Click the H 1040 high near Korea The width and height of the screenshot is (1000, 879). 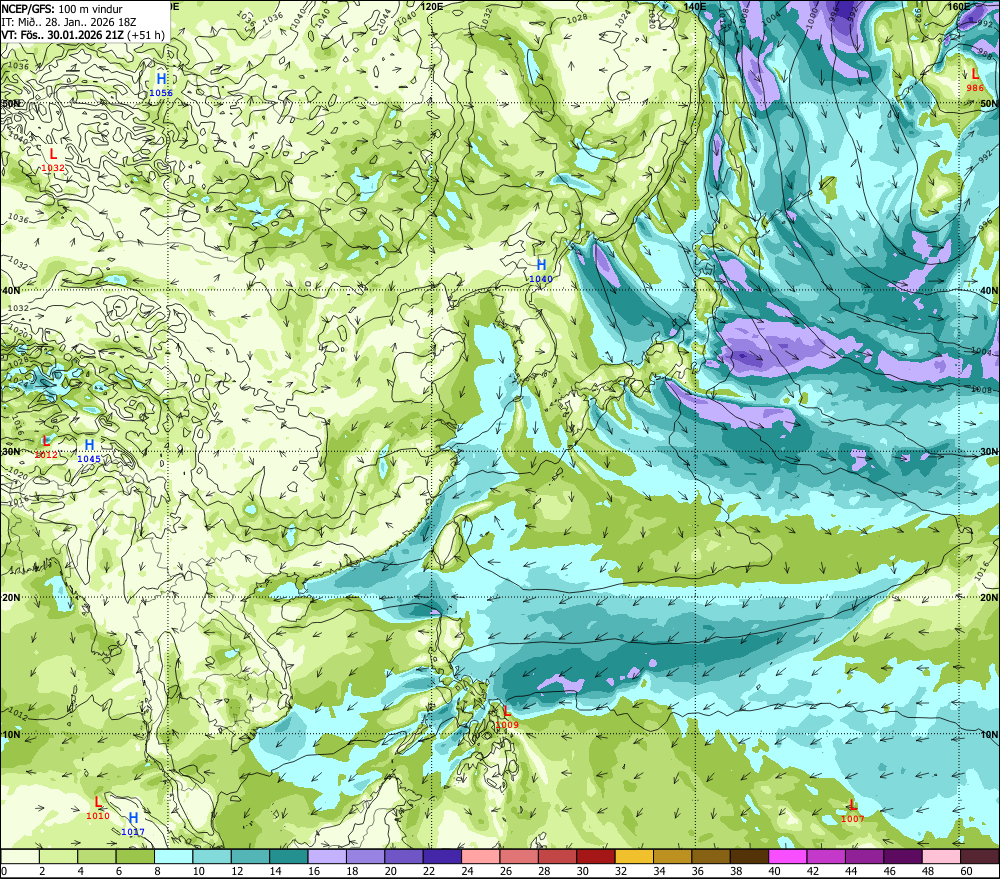pyautogui.click(x=541, y=270)
